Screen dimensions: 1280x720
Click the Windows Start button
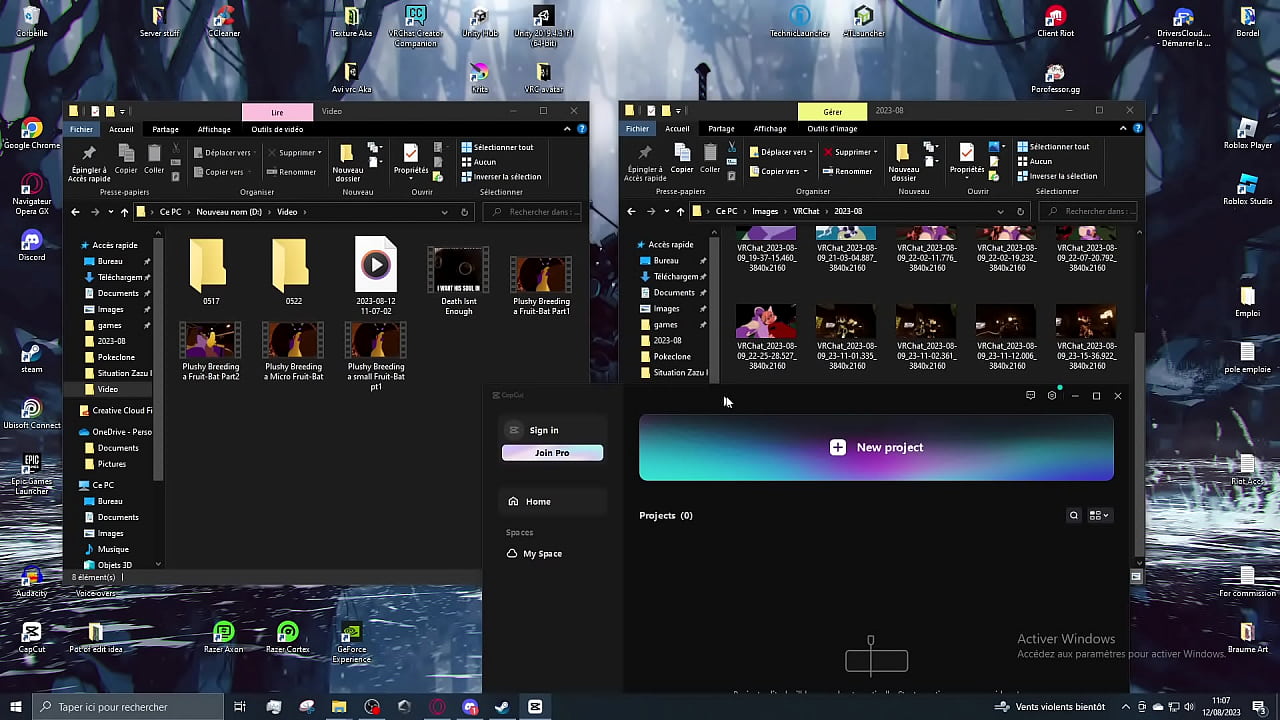15,707
